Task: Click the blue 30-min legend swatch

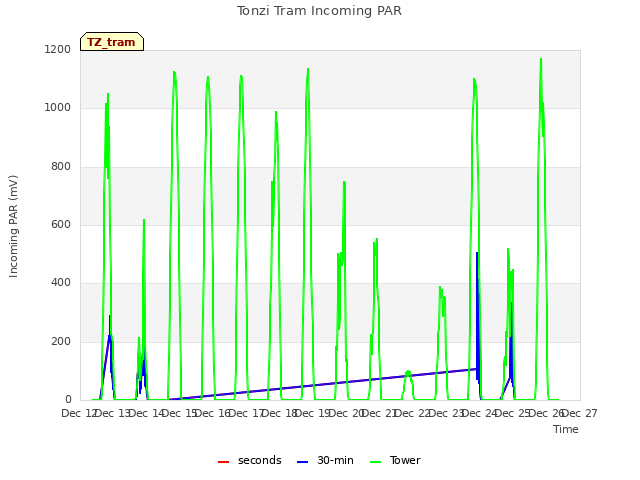Action: point(302,462)
